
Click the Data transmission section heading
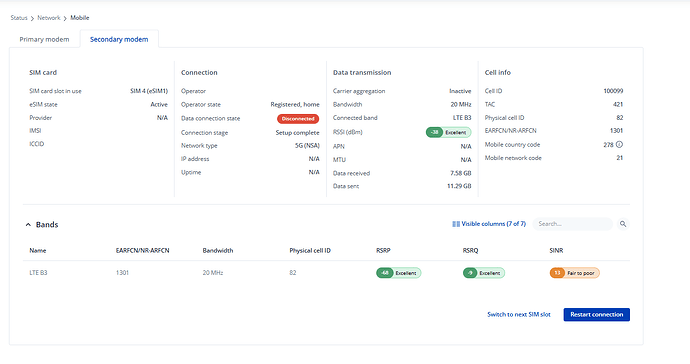pos(362,72)
